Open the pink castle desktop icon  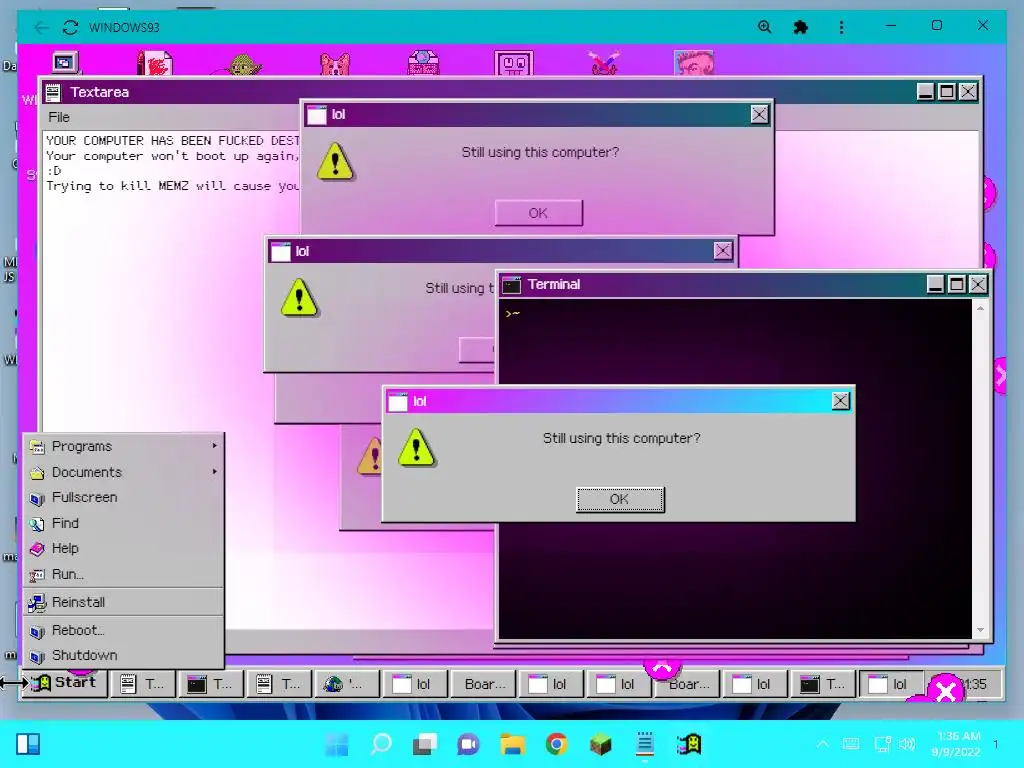click(423, 63)
